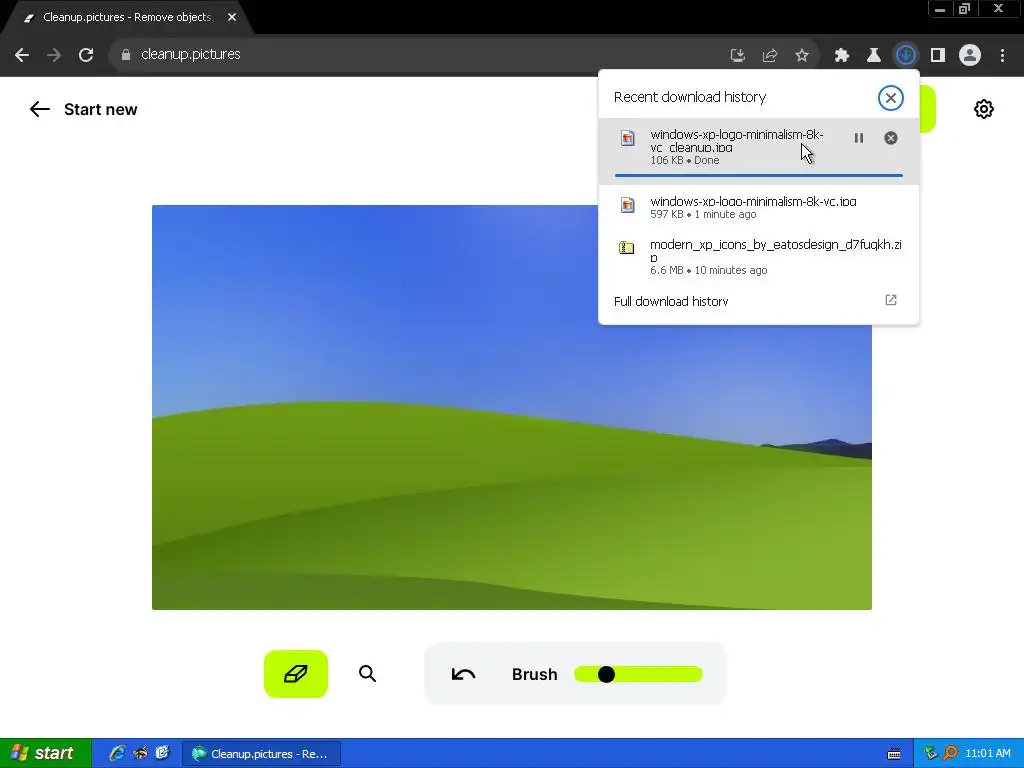Click the lock icon in address bar
This screenshot has width=1024, height=768.
(x=126, y=55)
